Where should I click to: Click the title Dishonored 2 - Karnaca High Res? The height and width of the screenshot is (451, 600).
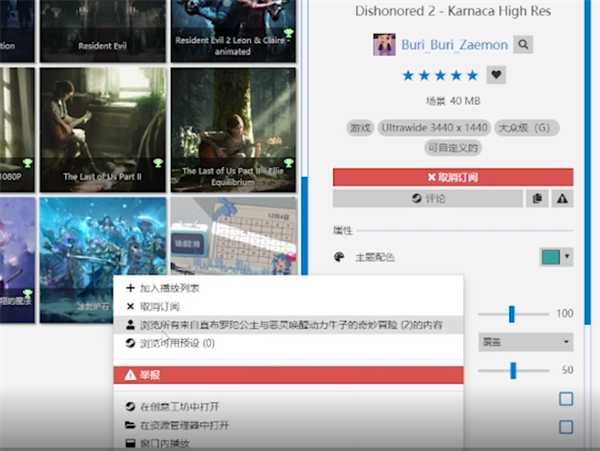click(453, 11)
